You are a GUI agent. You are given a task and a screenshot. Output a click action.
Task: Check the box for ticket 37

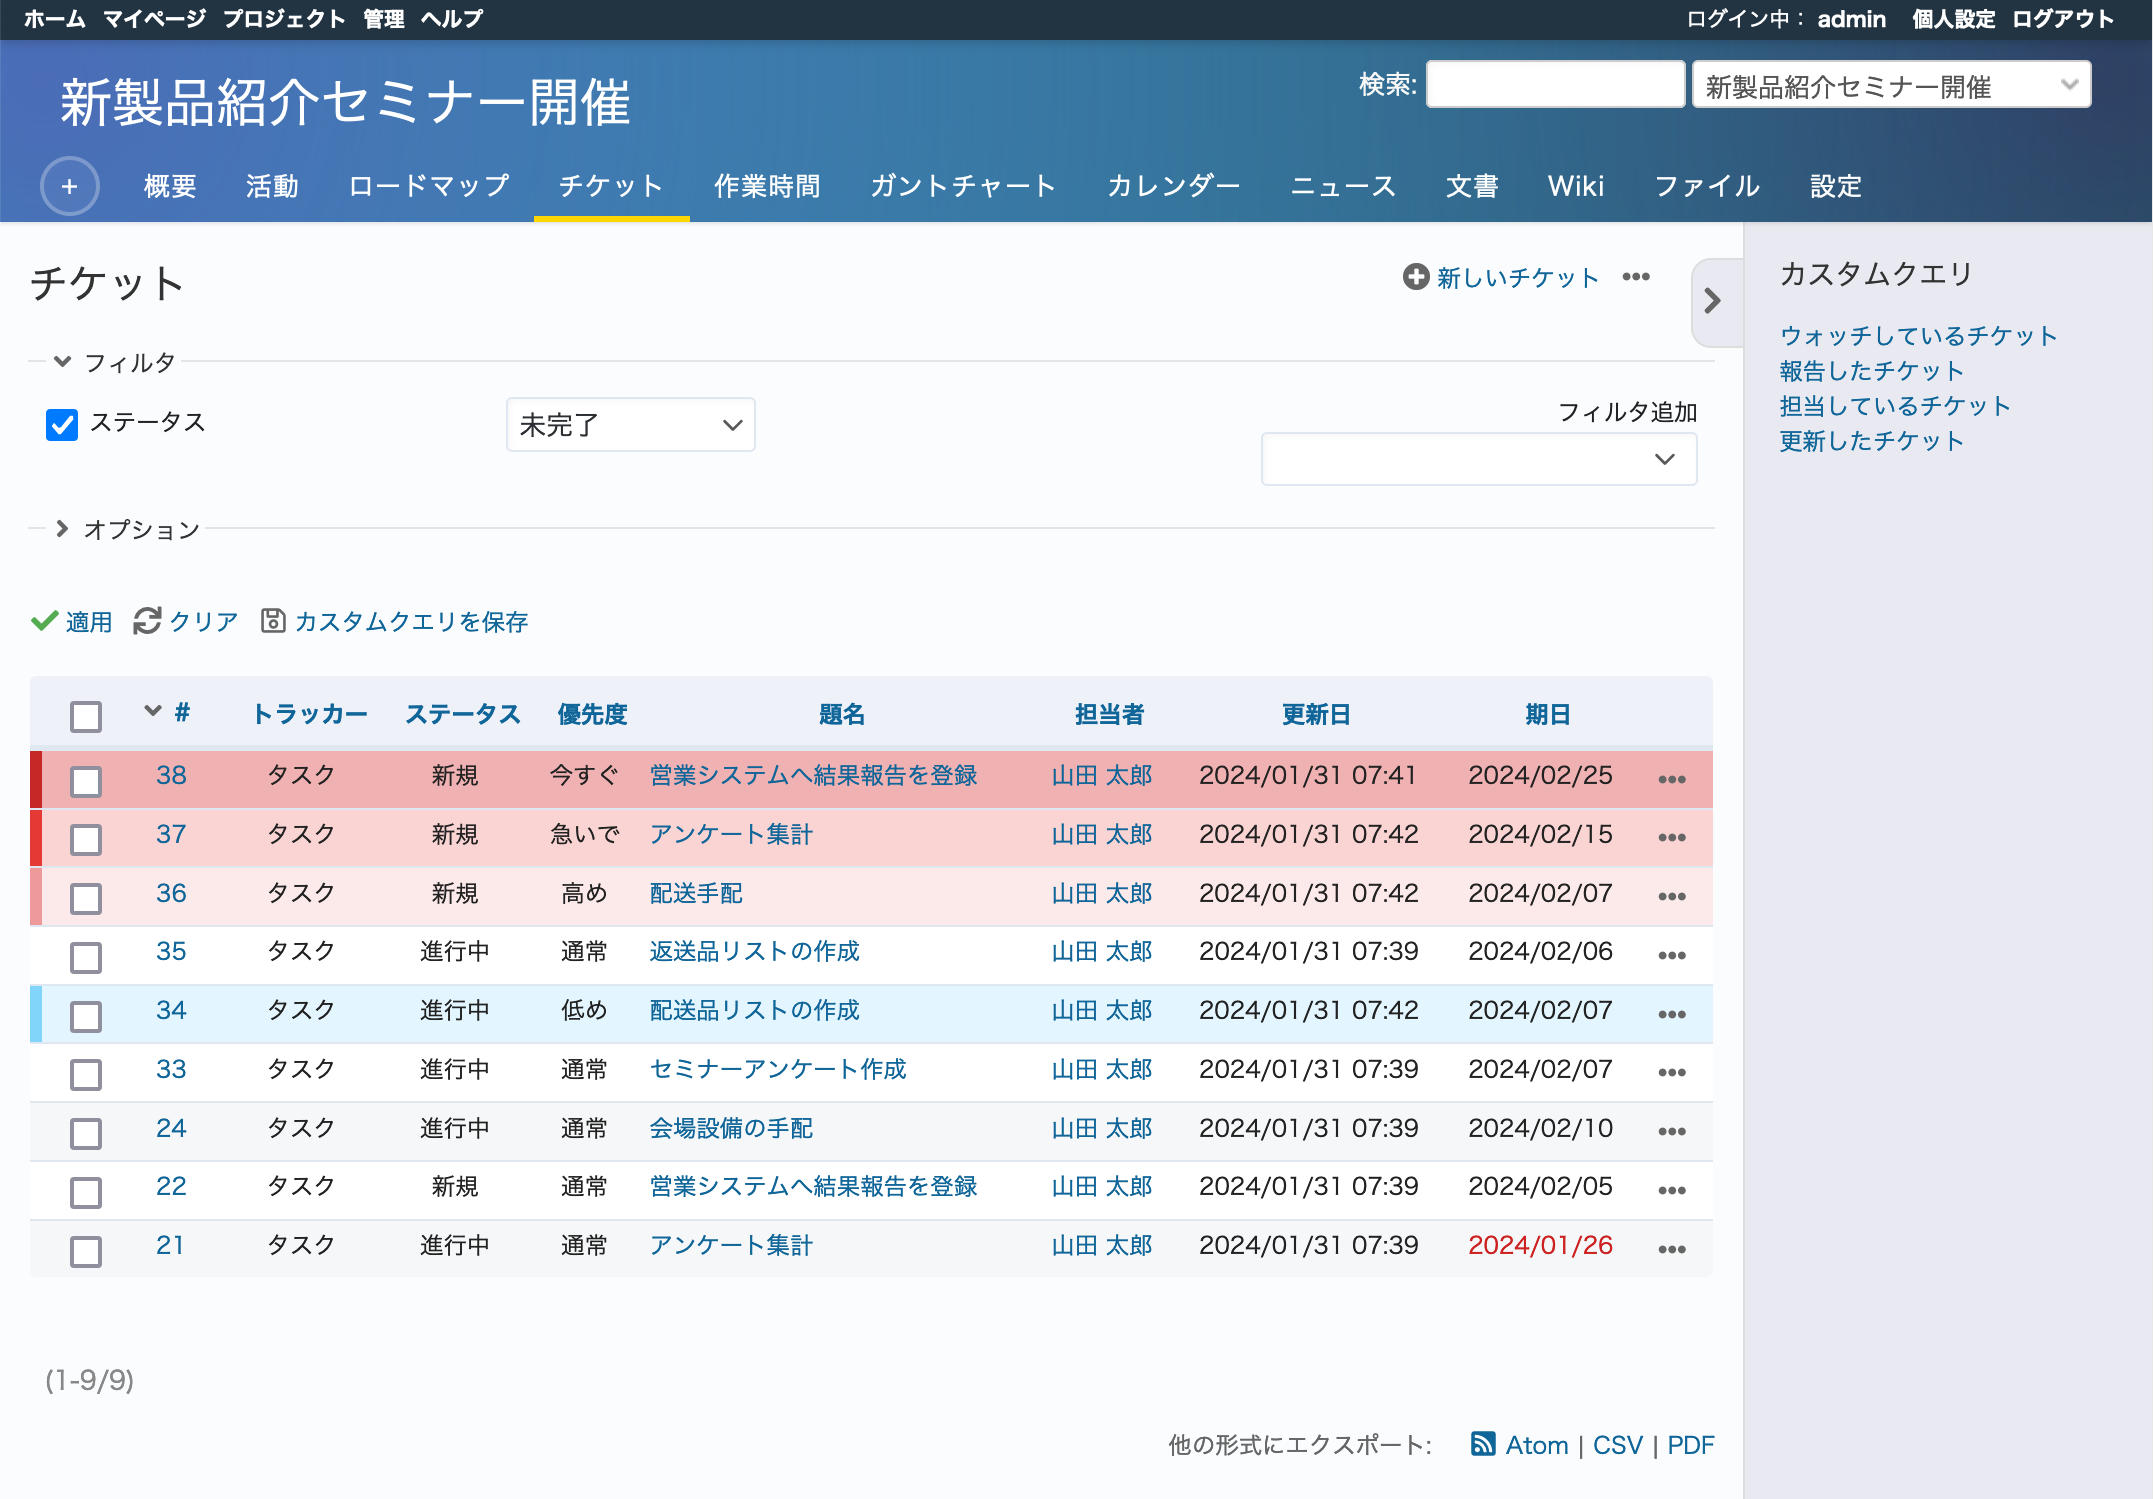(86, 840)
